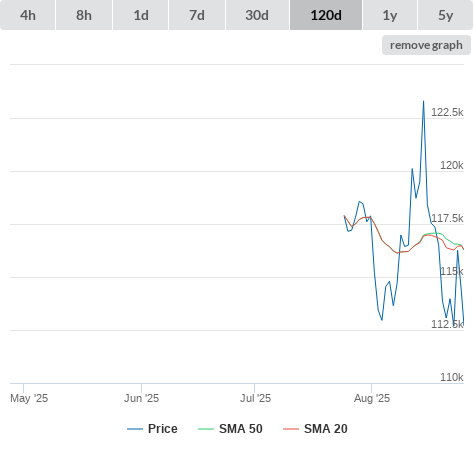Click the Jul '25 axis tick label
Image resolution: width=474 pixels, height=455 pixels.
(x=256, y=398)
